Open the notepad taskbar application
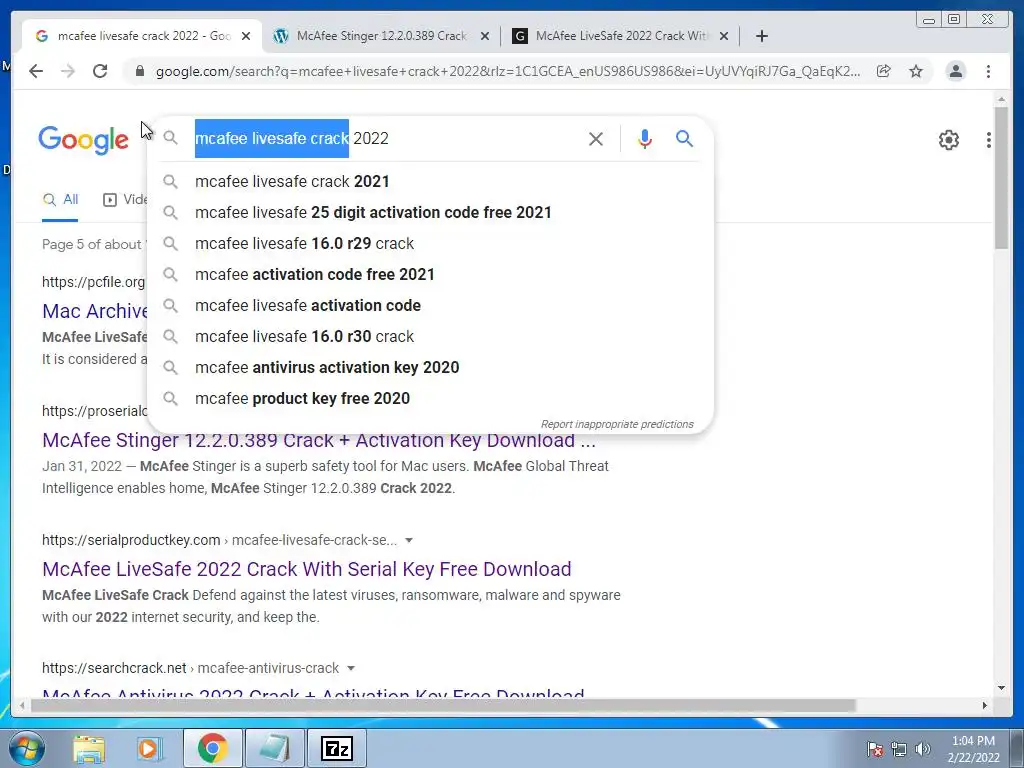Viewport: 1024px width, 768px height. click(275, 748)
